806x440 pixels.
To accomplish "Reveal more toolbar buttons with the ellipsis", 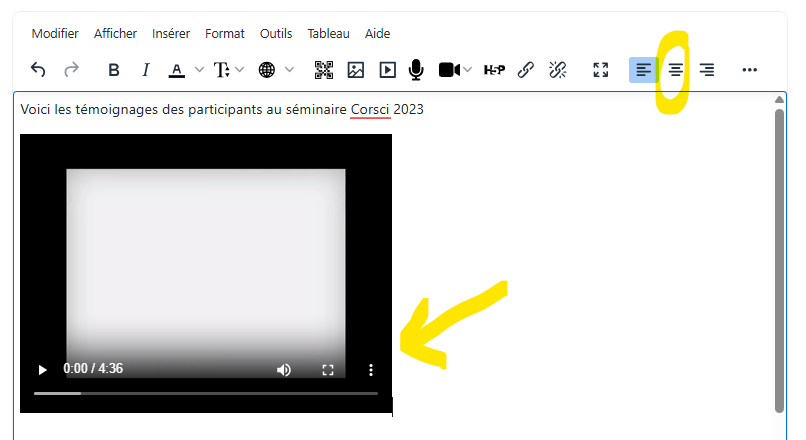I will pyautogui.click(x=749, y=69).
